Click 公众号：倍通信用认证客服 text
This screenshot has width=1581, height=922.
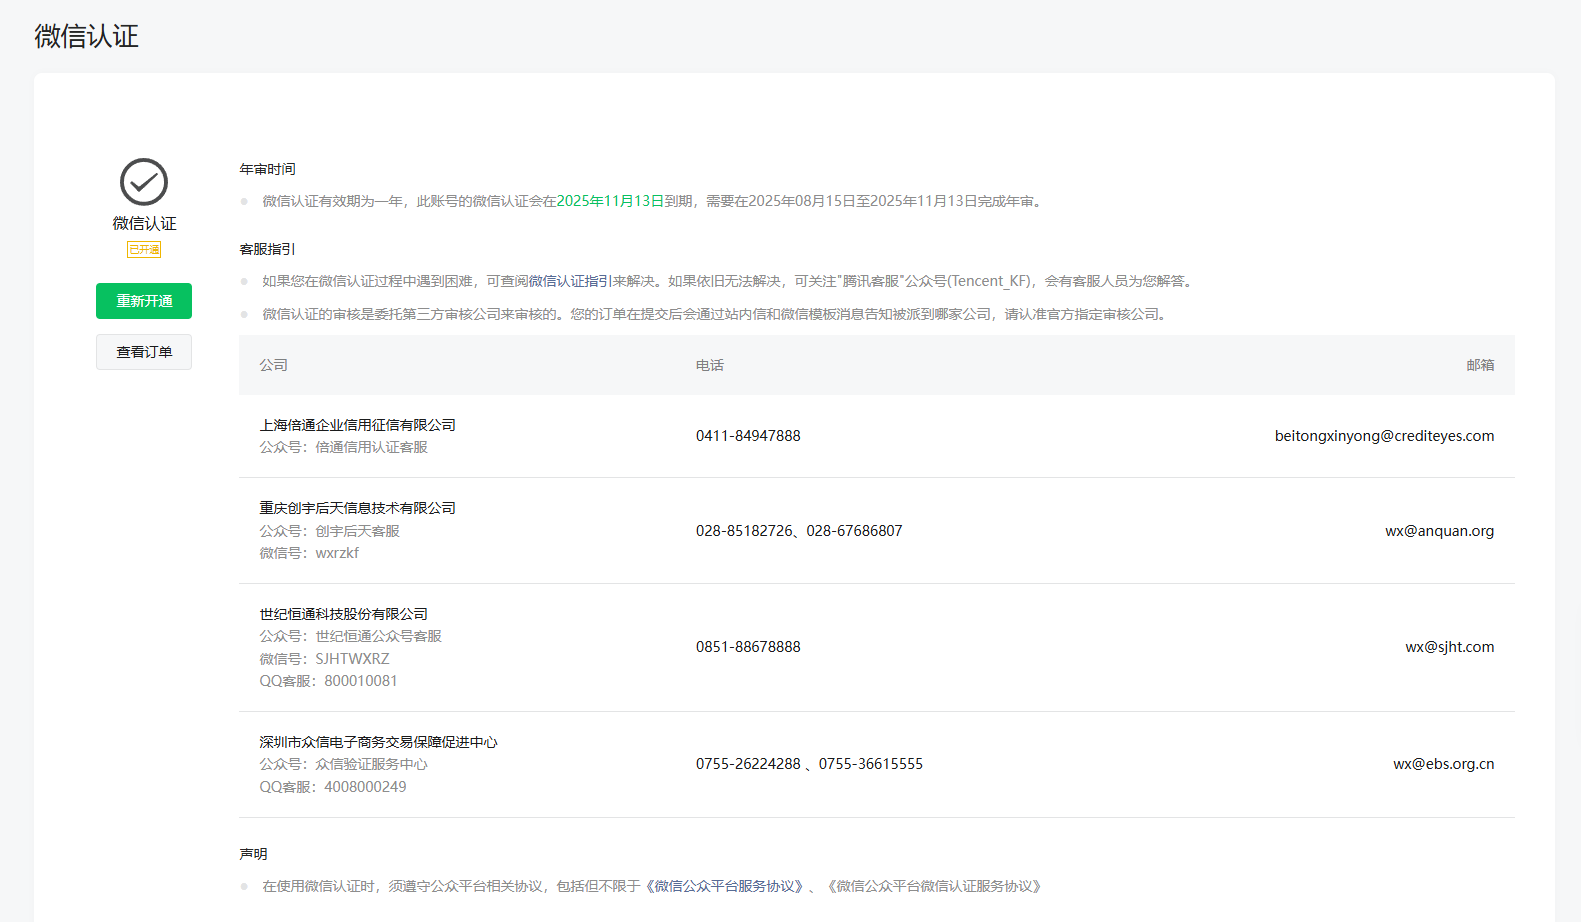click(x=344, y=447)
